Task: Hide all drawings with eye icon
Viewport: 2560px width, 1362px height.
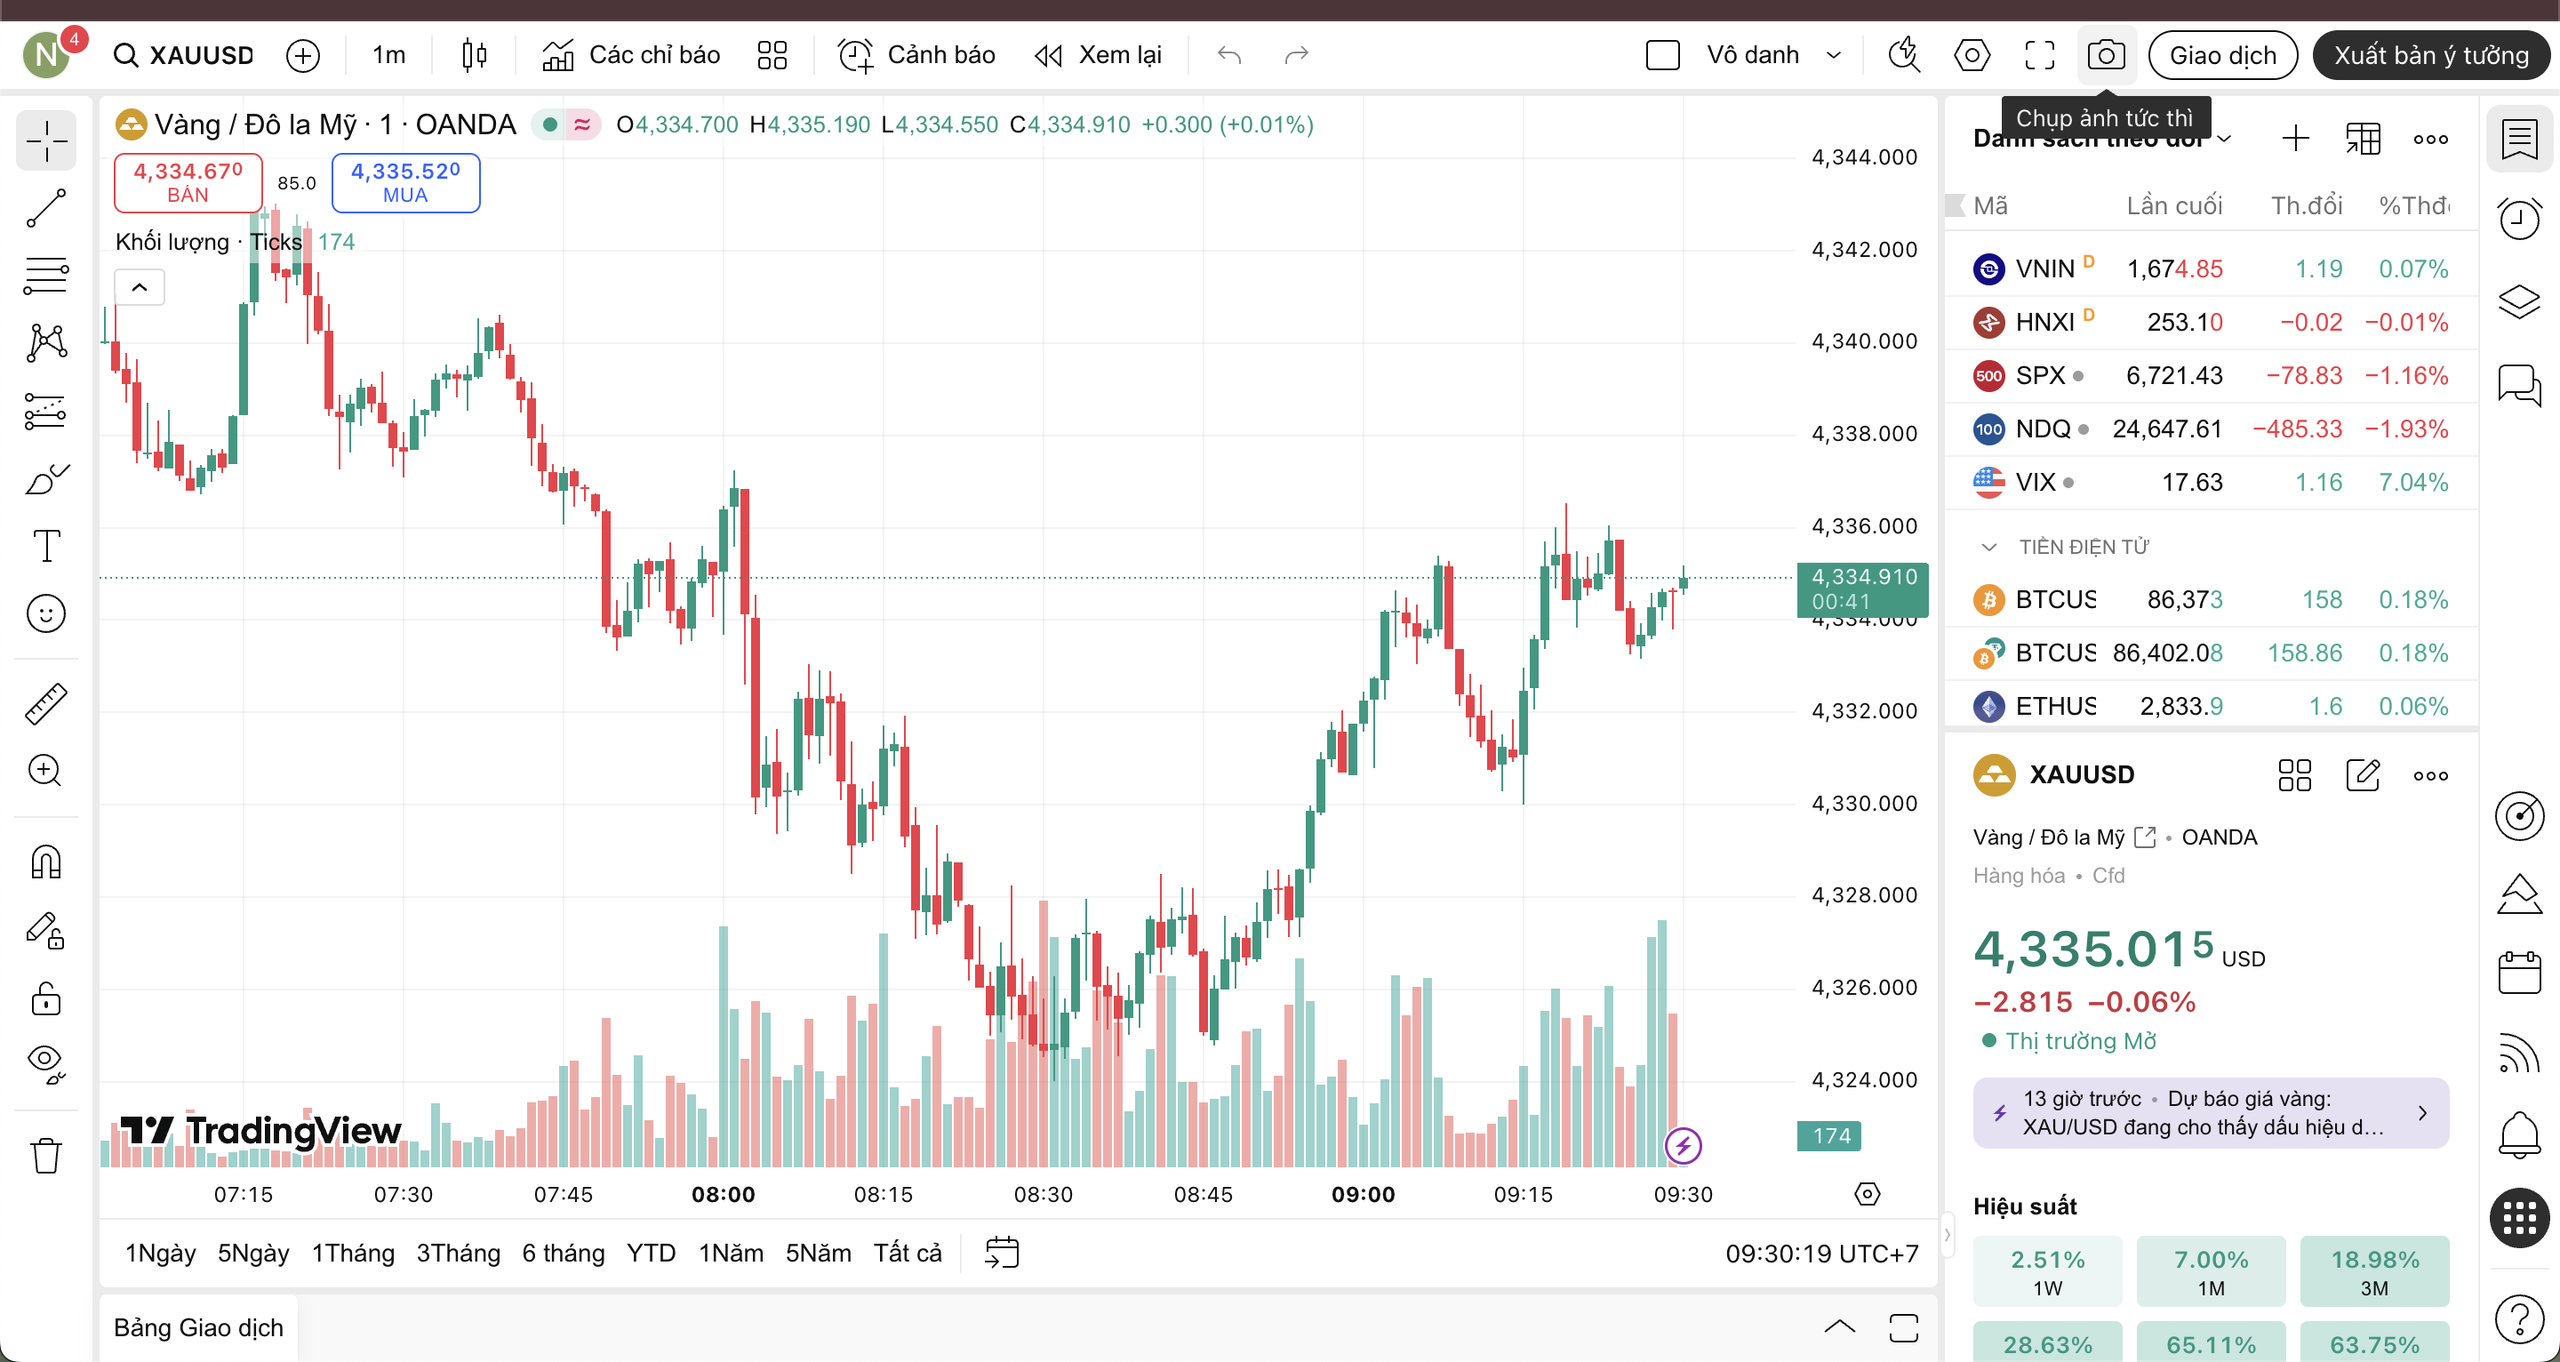Action: [46, 1062]
